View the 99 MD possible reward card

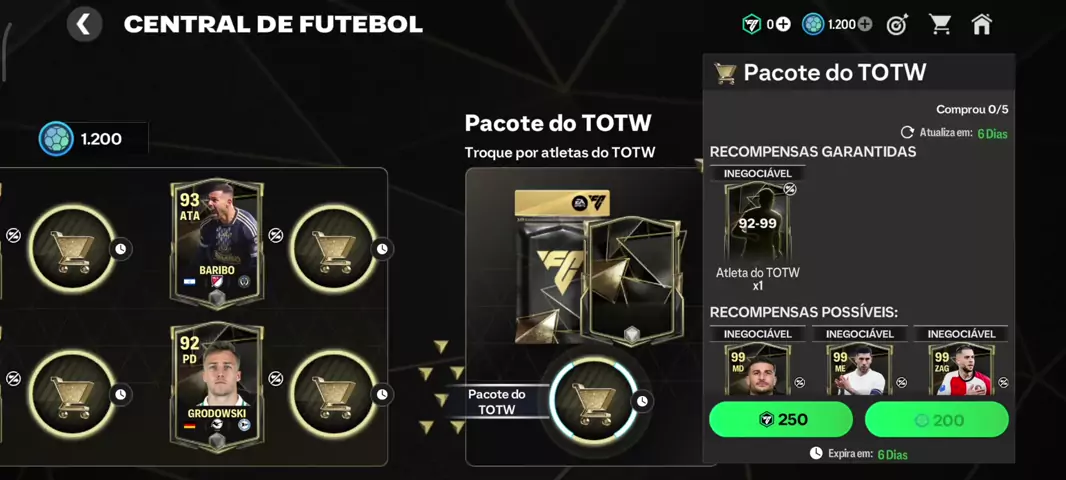pyautogui.click(x=757, y=369)
